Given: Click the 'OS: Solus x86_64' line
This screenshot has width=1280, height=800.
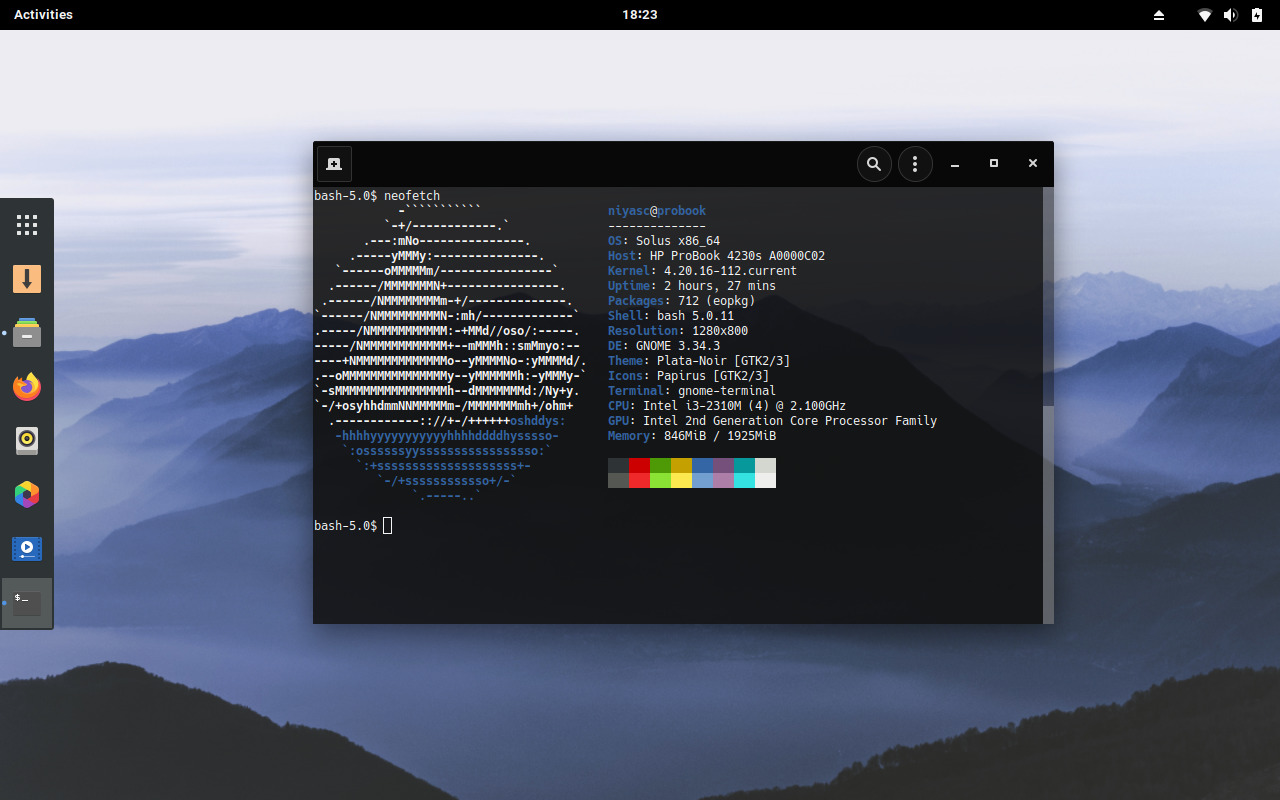Looking at the screenshot, I should (x=664, y=241).
